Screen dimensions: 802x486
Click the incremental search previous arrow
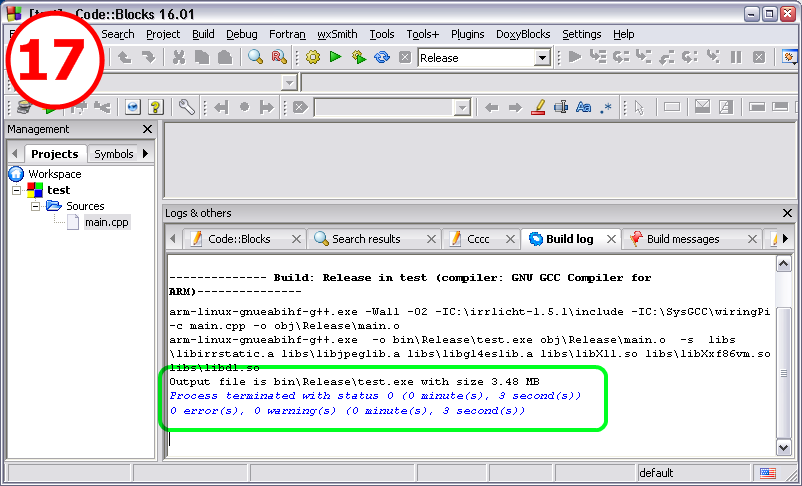click(x=492, y=107)
